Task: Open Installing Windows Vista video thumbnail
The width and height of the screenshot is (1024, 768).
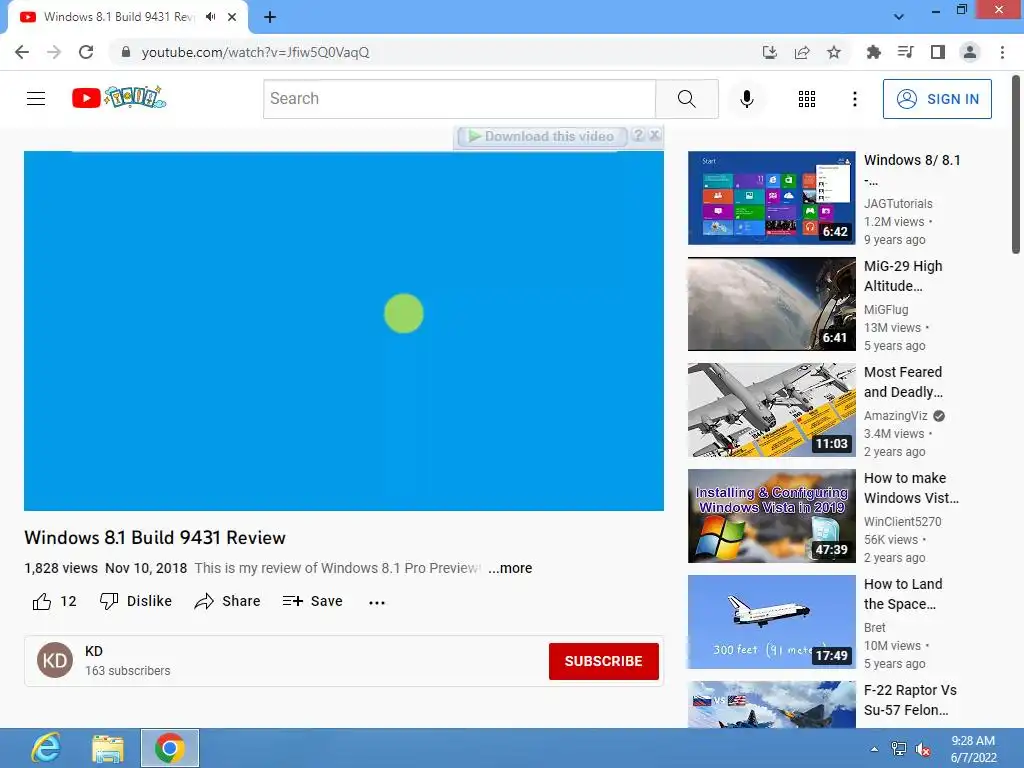Action: (x=771, y=516)
